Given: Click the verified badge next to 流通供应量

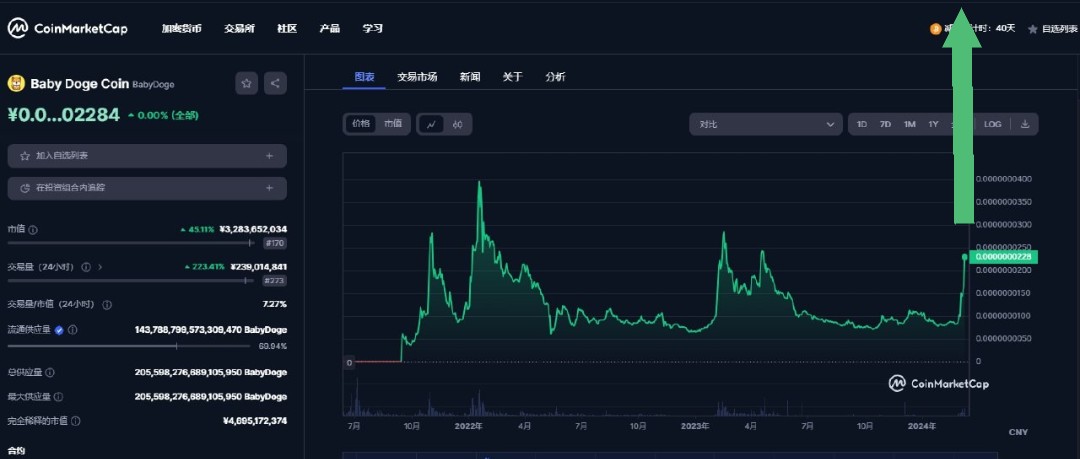Looking at the screenshot, I should 59,330.
